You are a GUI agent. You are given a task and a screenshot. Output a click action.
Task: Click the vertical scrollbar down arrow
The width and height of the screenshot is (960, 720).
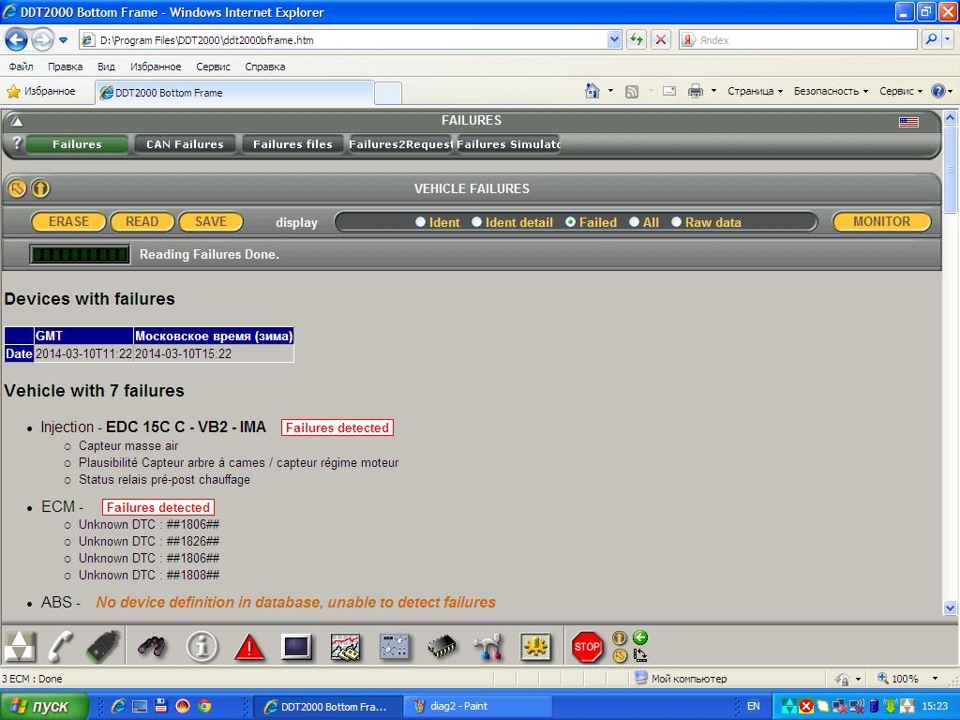[950, 608]
